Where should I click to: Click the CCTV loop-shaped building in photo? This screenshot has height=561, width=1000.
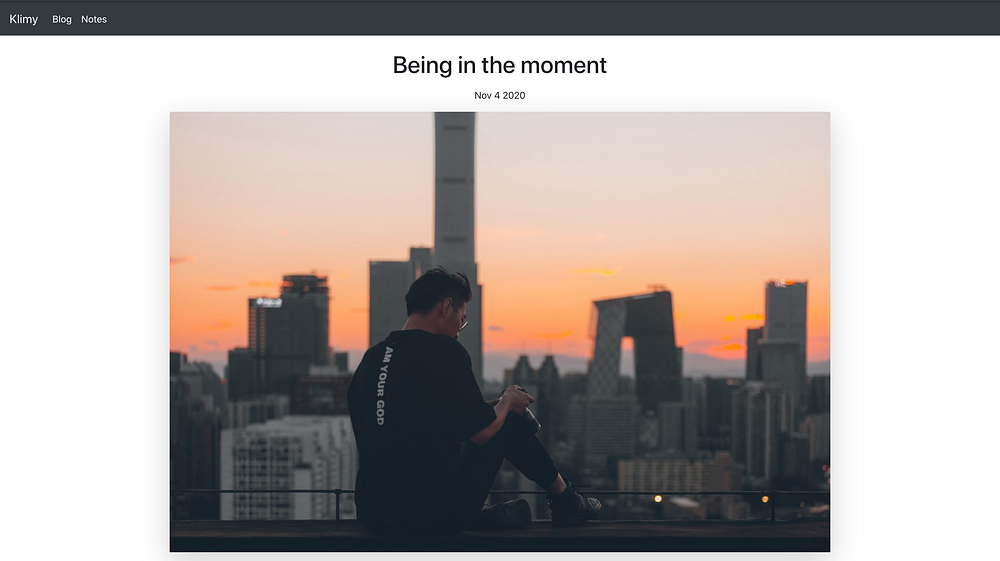tap(636, 347)
